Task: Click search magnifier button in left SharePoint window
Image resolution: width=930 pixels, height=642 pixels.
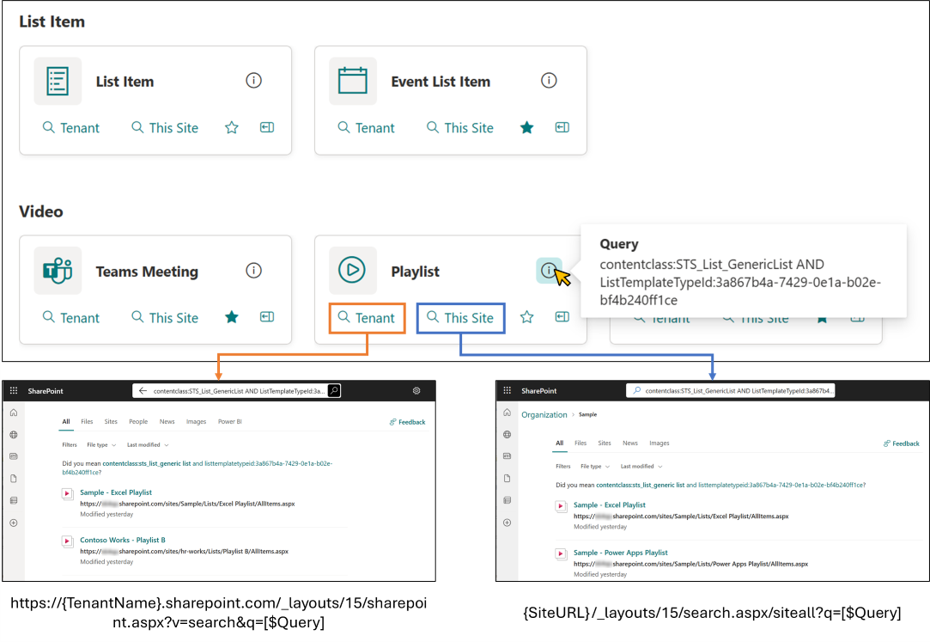Action: point(334,390)
